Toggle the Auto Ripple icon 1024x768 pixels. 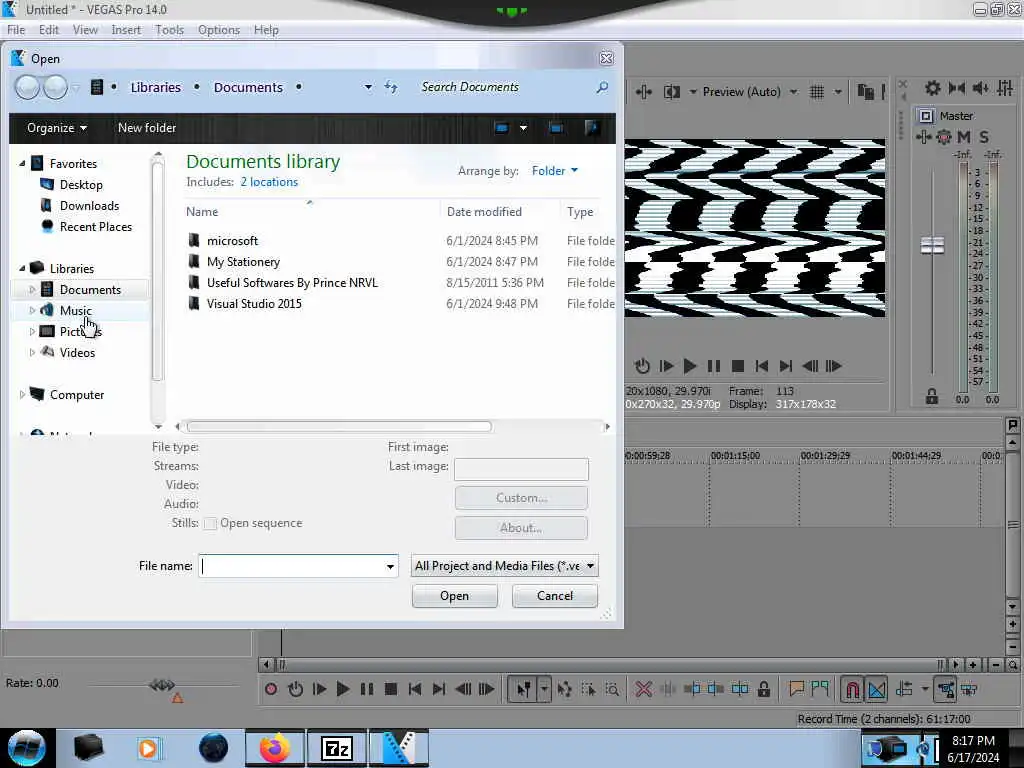tap(904, 689)
